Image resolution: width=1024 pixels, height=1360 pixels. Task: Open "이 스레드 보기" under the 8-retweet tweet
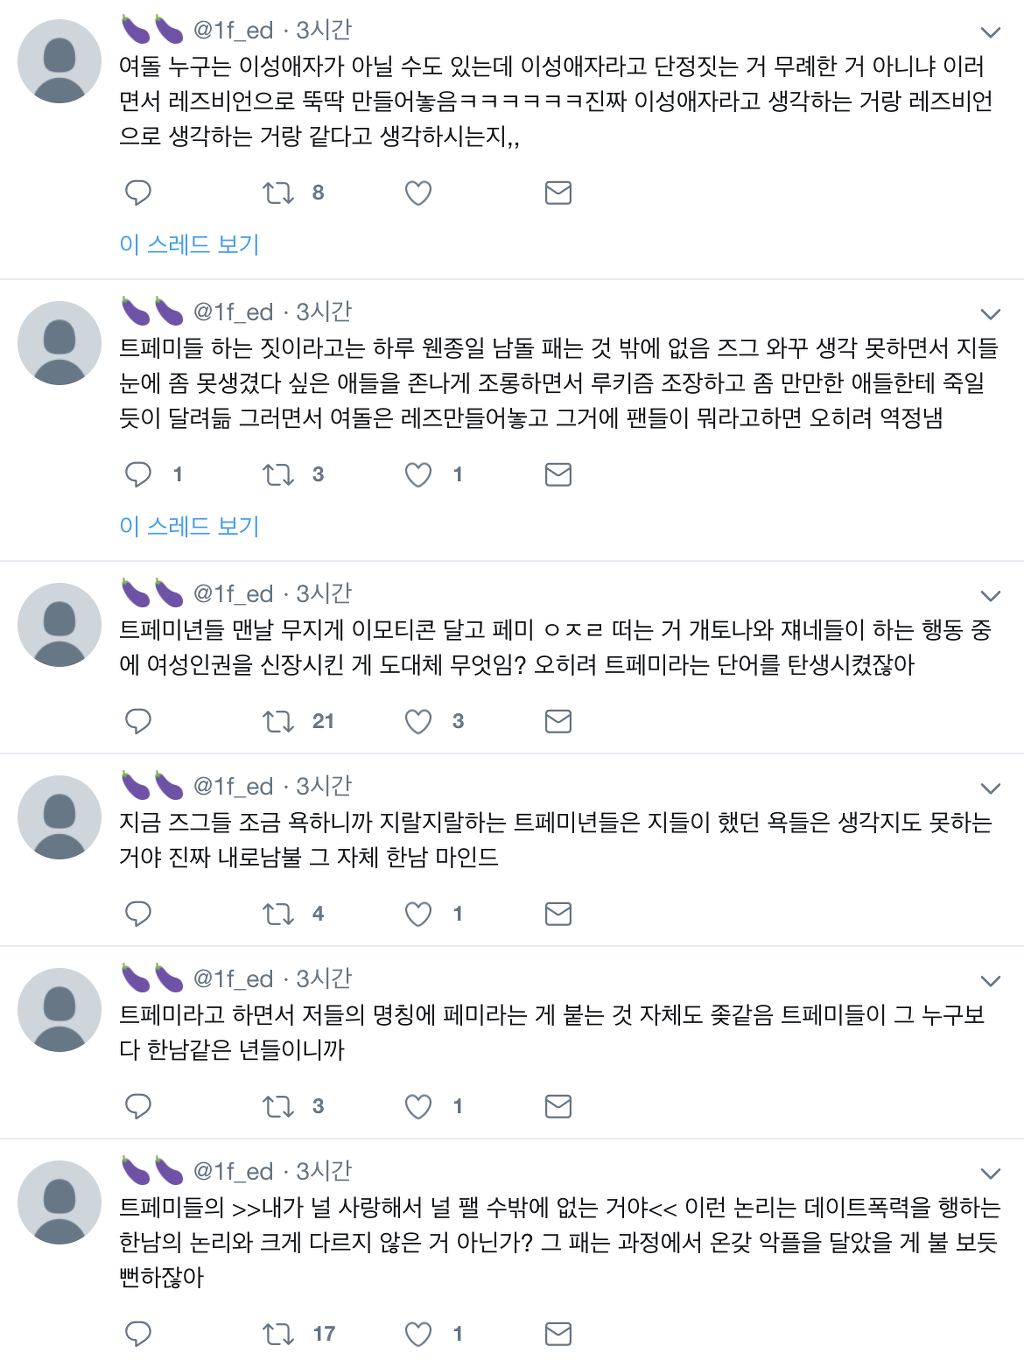point(189,244)
